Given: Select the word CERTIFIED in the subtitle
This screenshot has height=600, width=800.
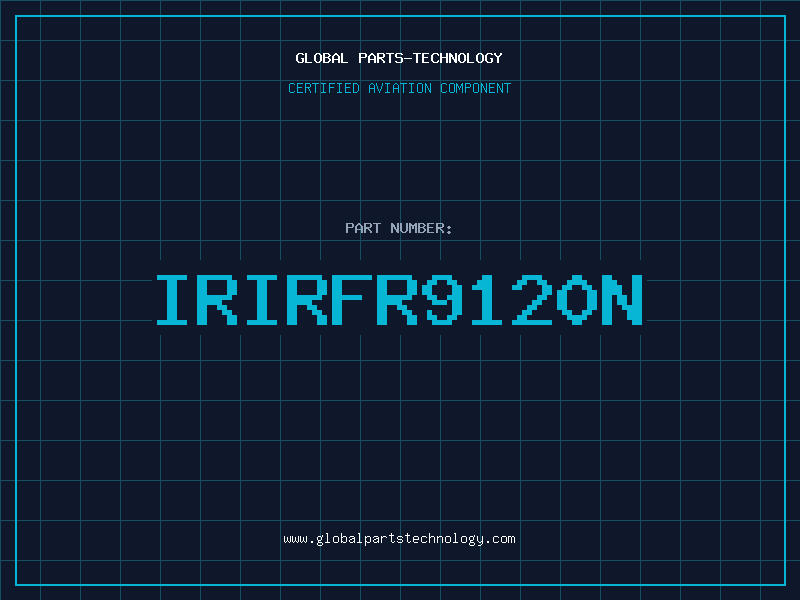Looking at the screenshot, I should click(x=323, y=88).
